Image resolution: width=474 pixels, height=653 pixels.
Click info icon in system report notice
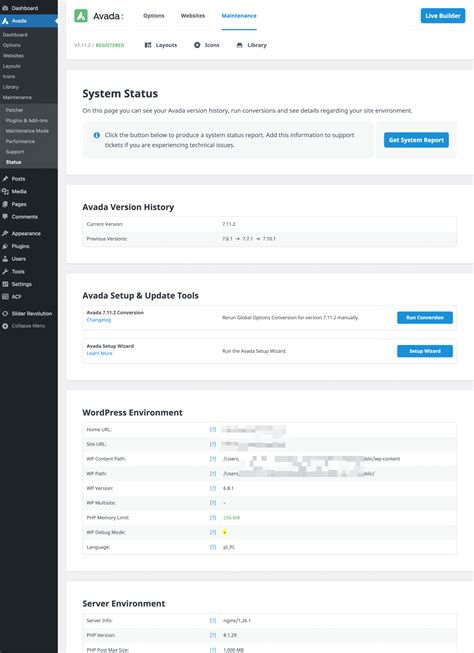(x=97, y=135)
